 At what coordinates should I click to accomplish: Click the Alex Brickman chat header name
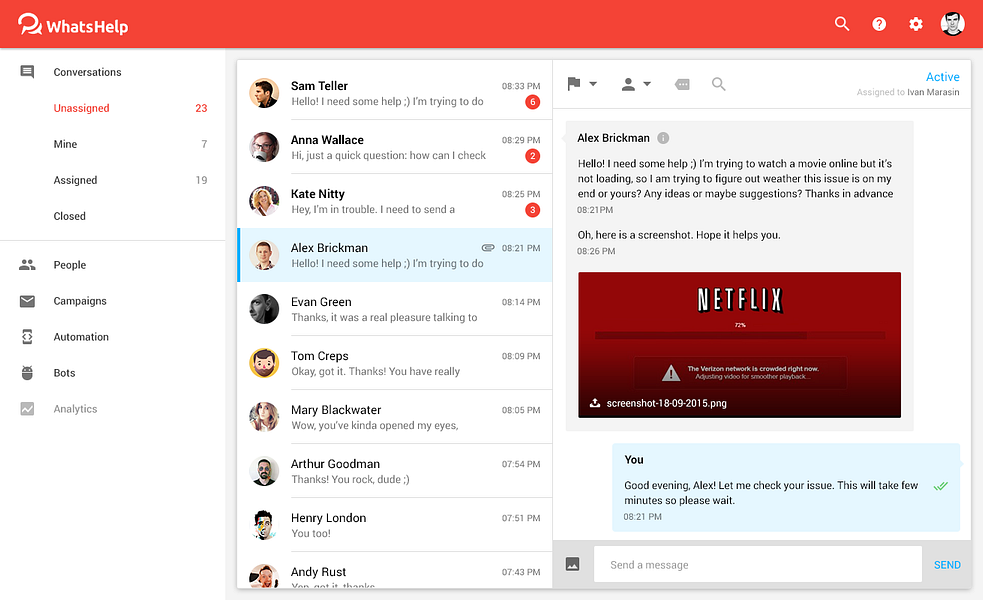[613, 138]
